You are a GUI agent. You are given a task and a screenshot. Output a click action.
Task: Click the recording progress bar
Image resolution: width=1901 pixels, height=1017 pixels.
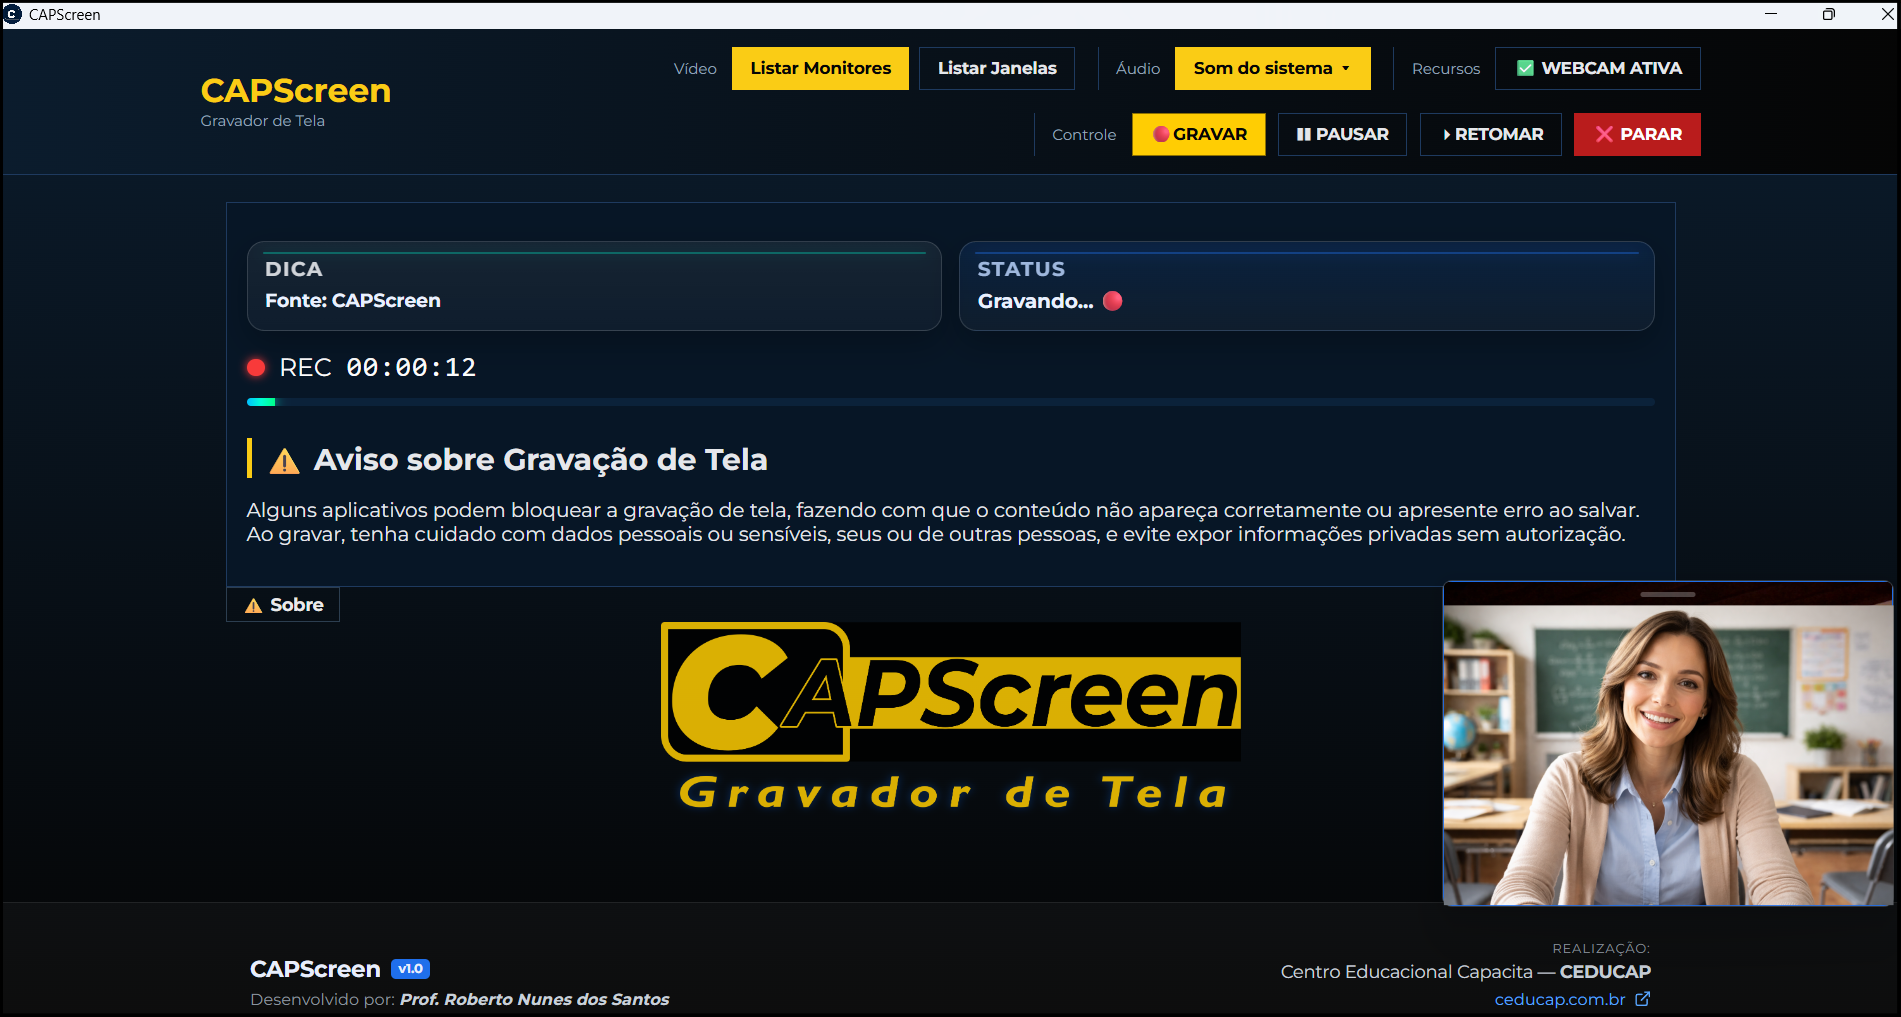pos(950,401)
